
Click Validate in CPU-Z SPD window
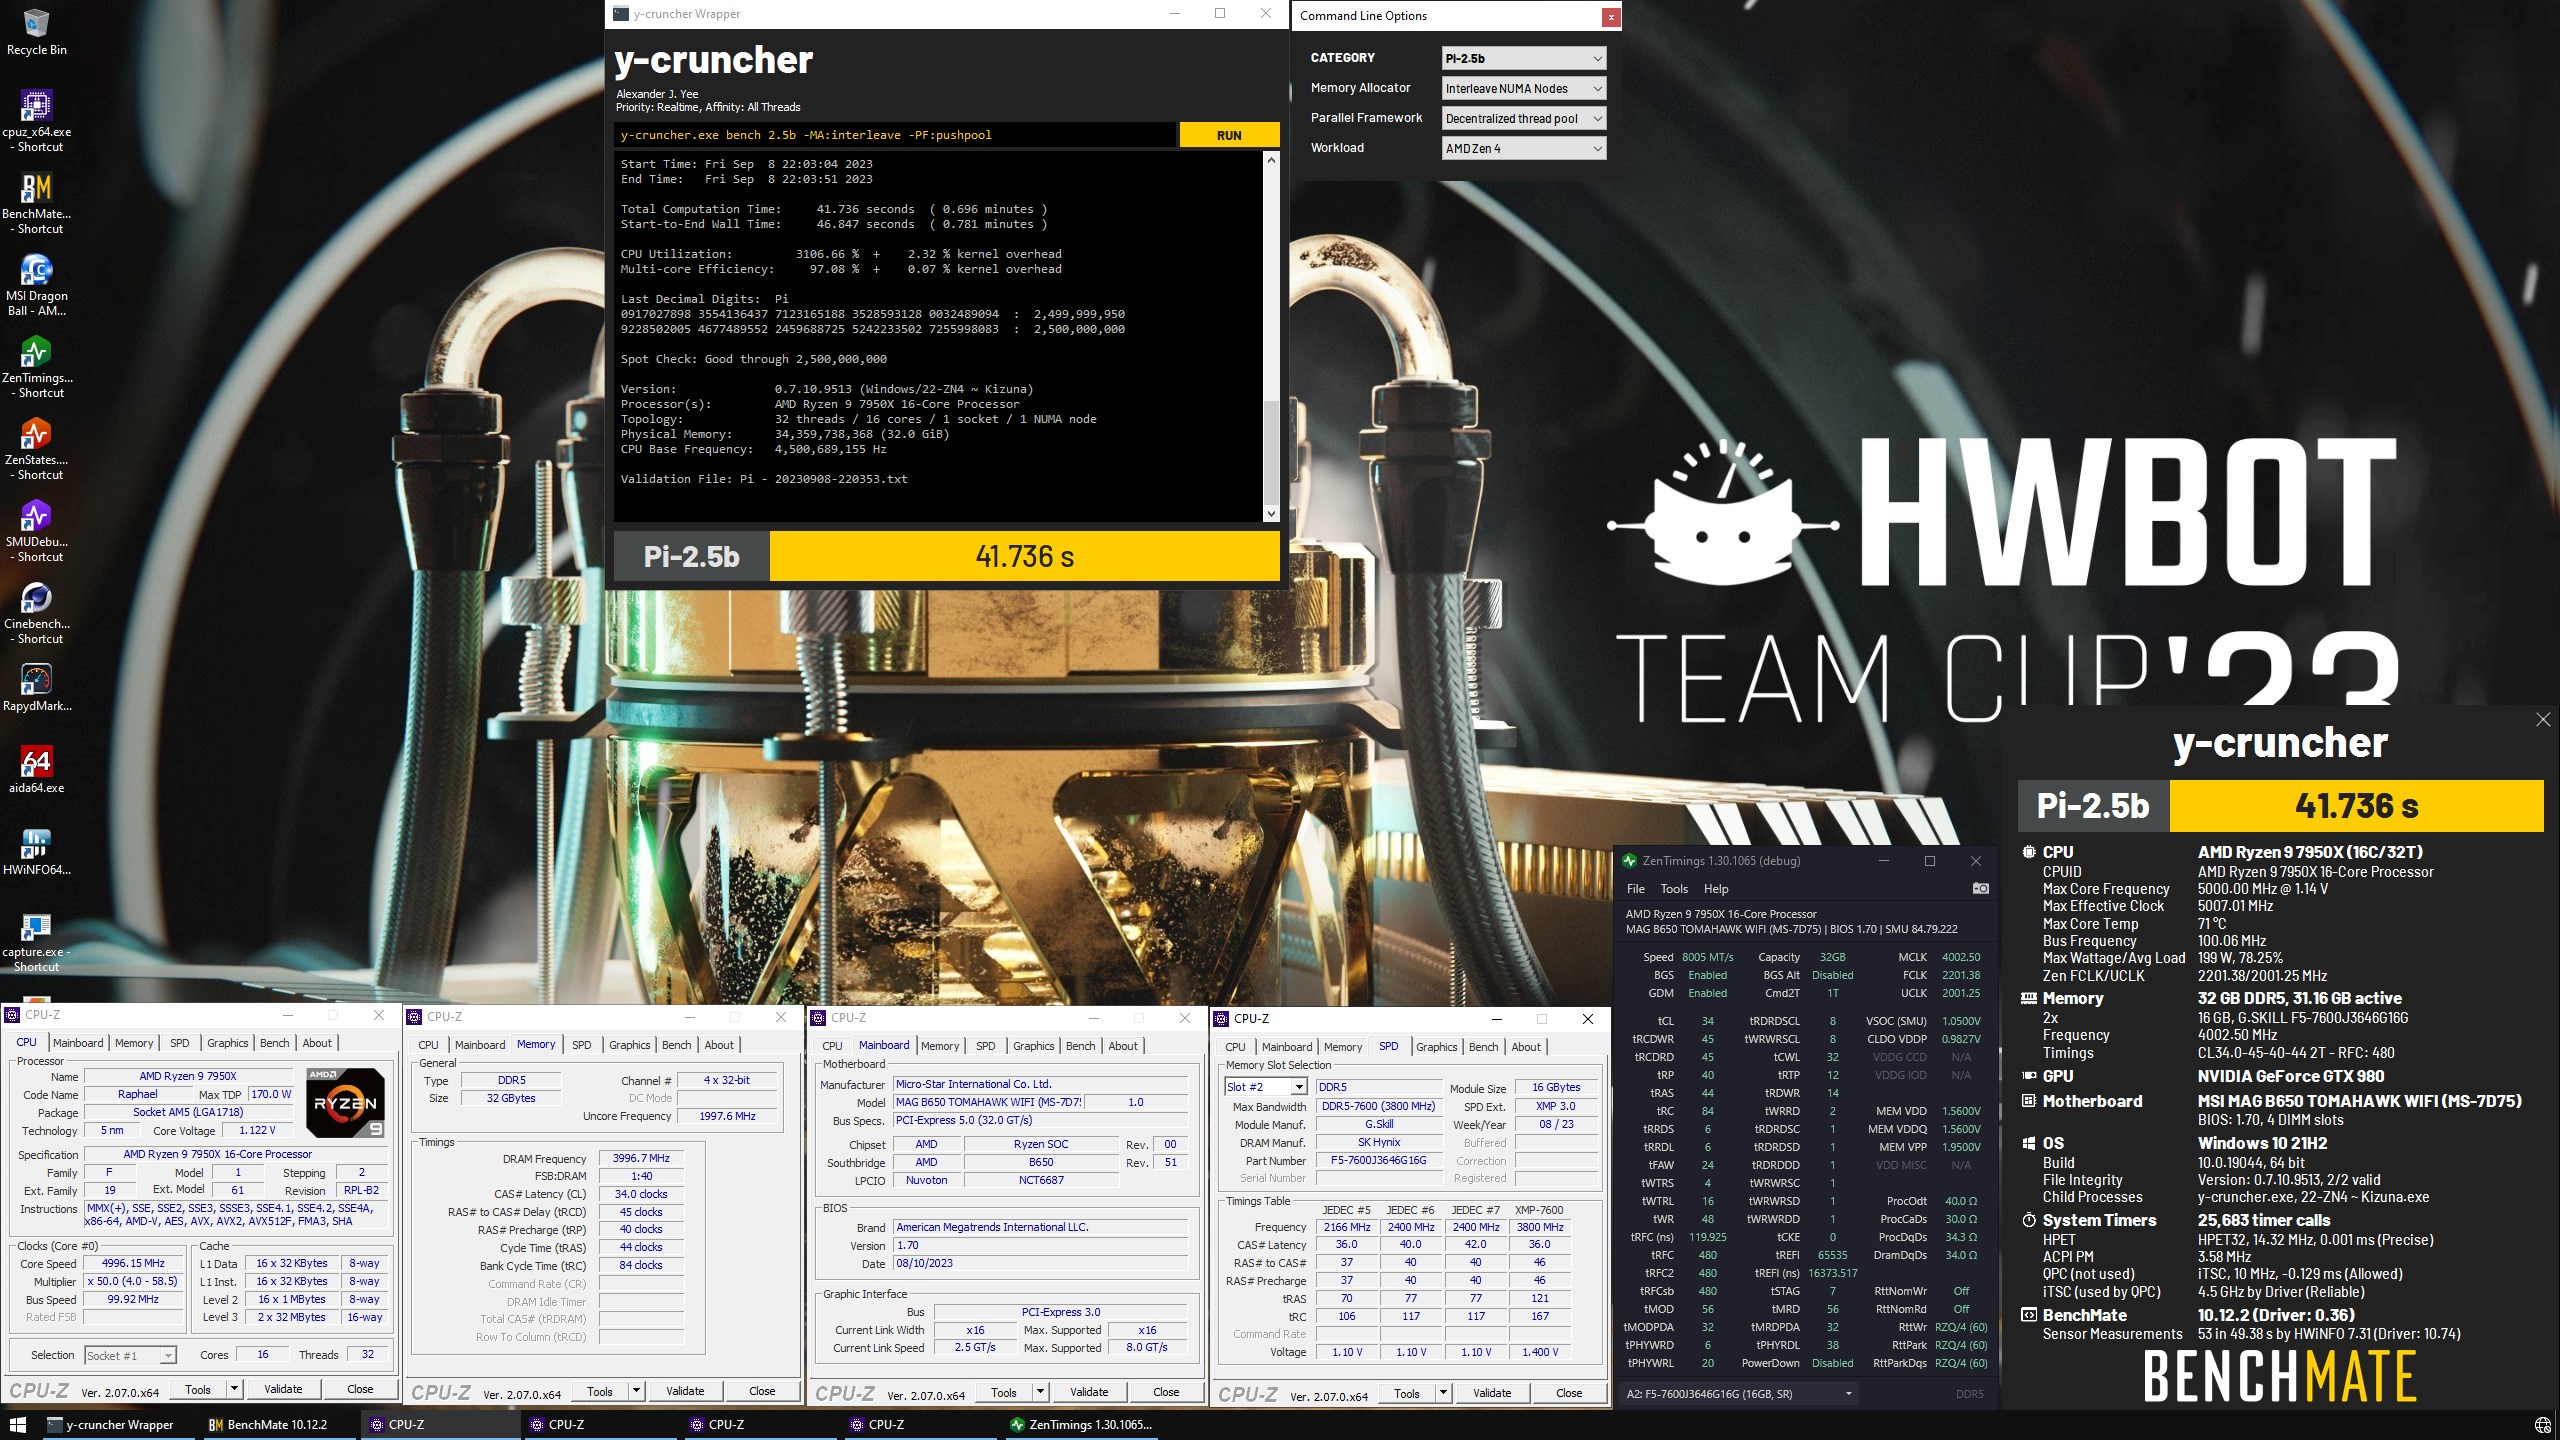click(1492, 1393)
